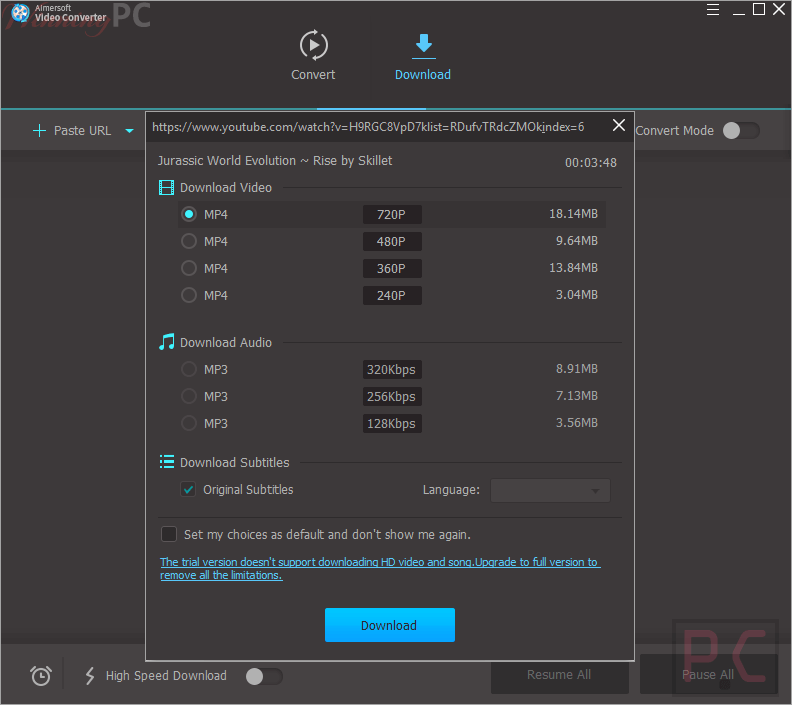792x705 pixels.
Task: Toggle the High Speed Download switch
Action: click(x=264, y=676)
